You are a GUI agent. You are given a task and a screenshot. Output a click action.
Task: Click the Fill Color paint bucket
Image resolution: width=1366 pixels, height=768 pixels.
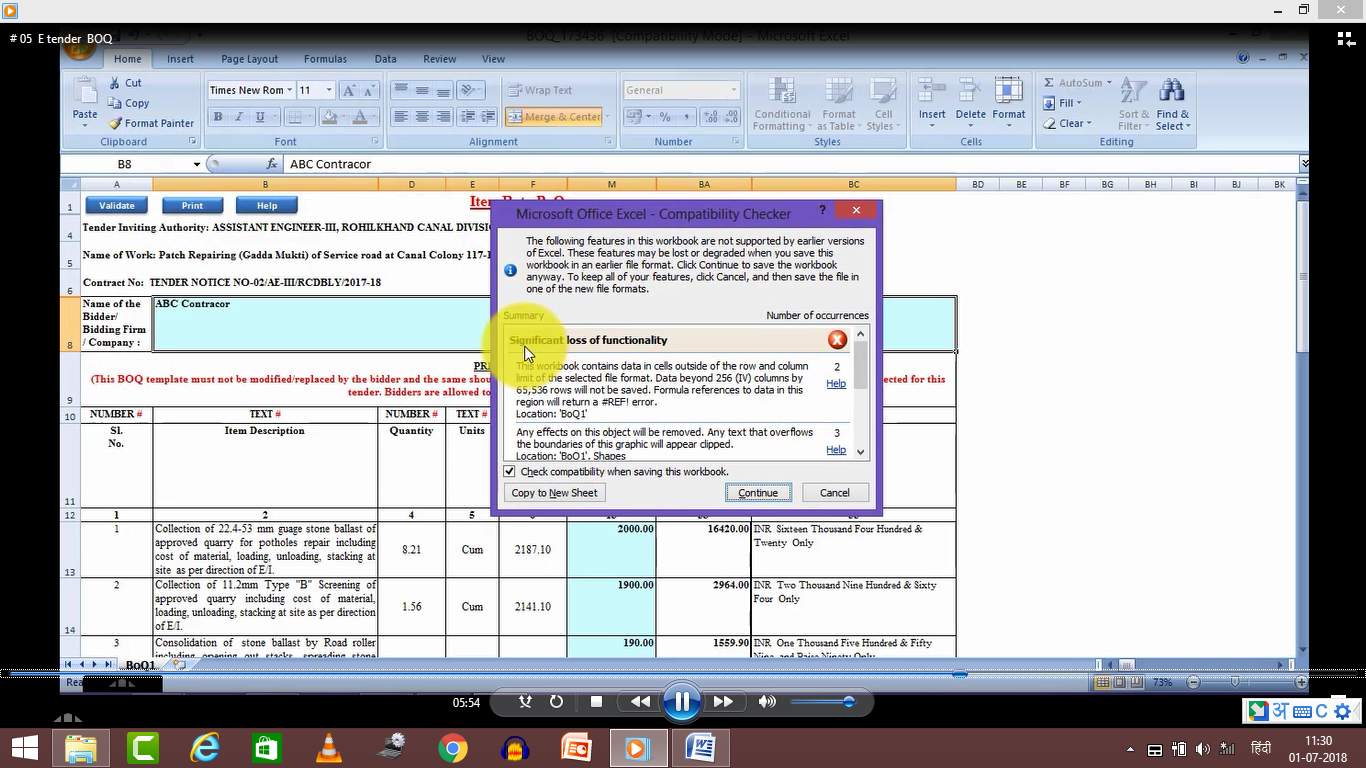tap(328, 117)
